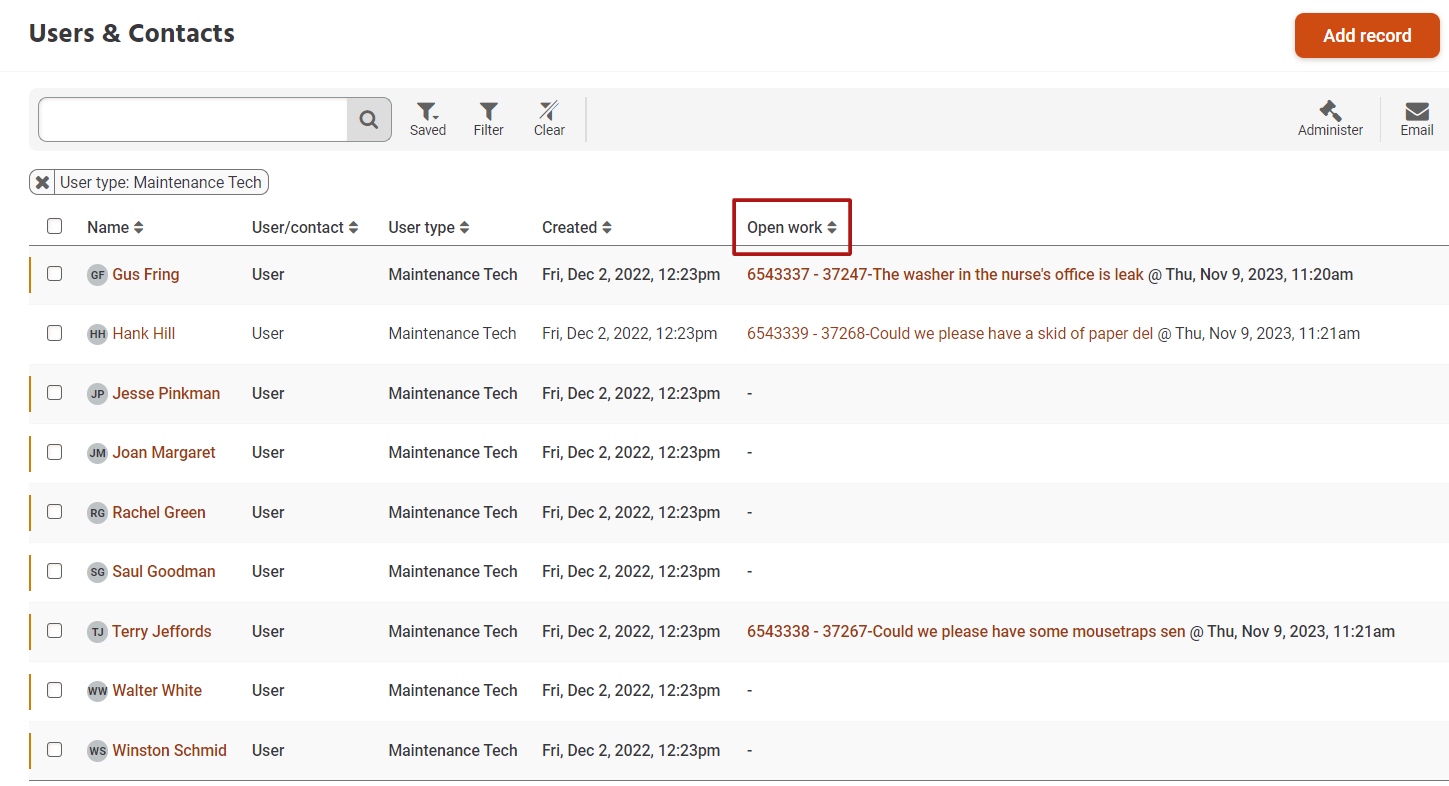Sort by the Open work column

[792, 228]
